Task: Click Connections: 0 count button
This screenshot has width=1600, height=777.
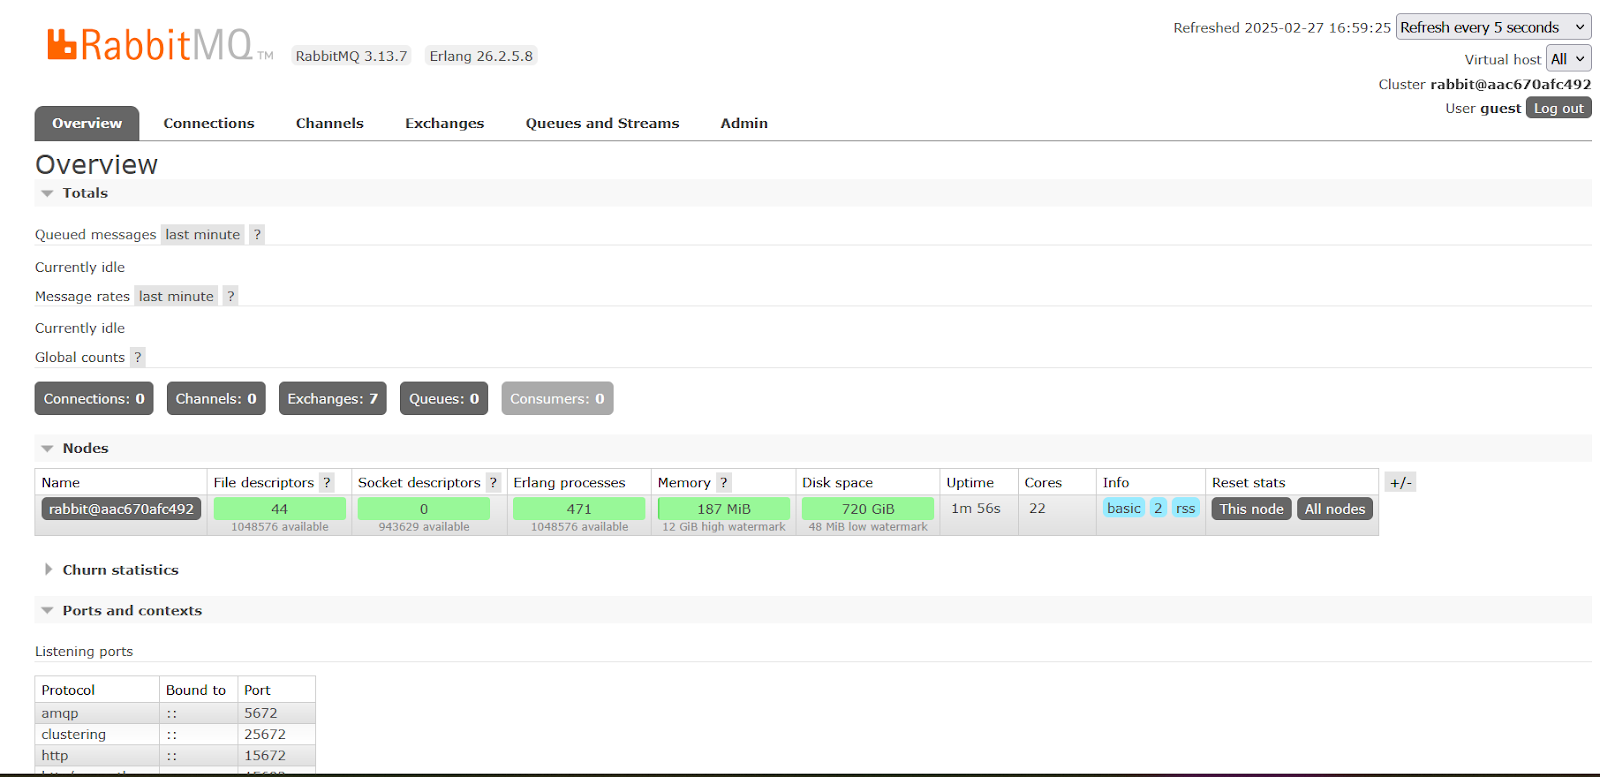Action: (x=94, y=398)
